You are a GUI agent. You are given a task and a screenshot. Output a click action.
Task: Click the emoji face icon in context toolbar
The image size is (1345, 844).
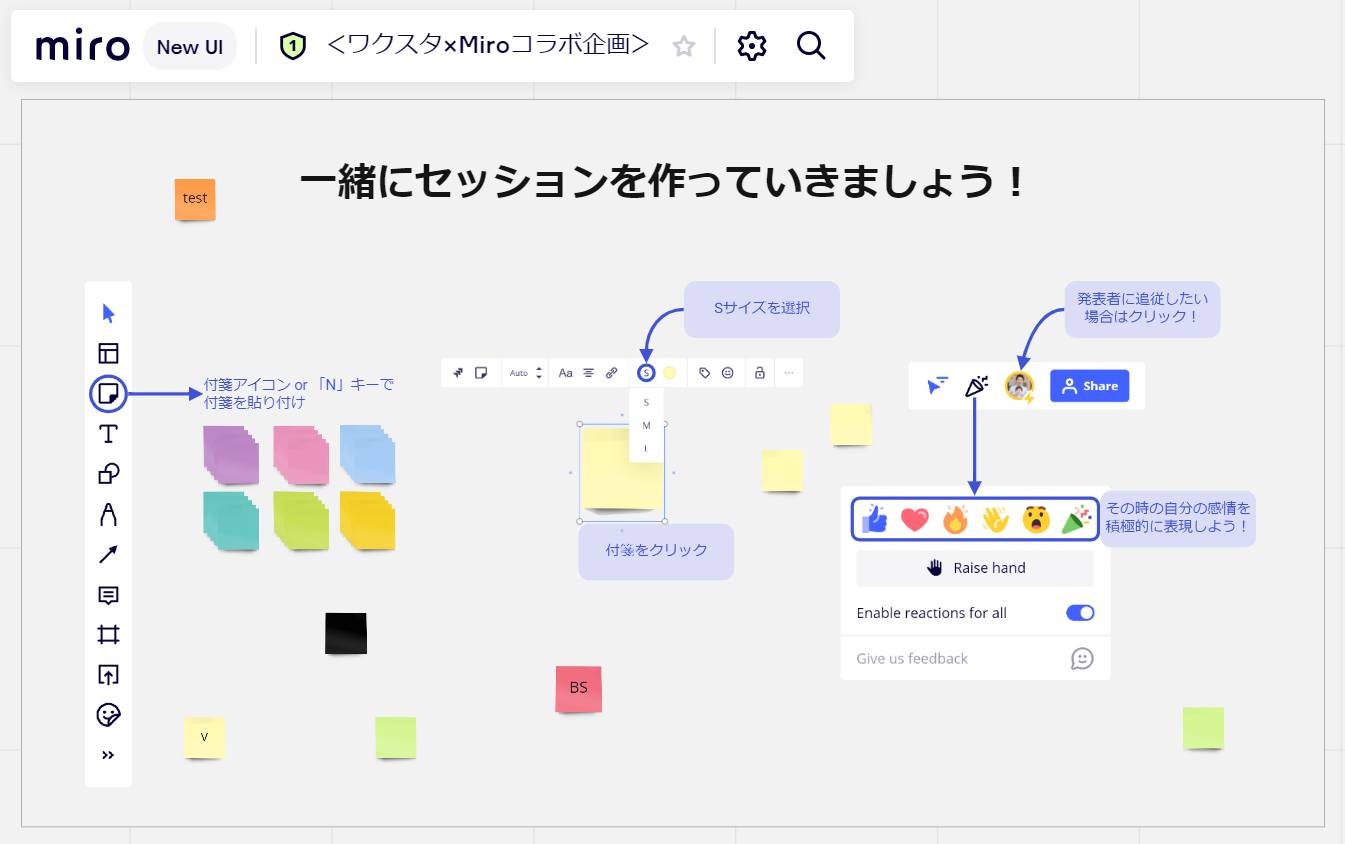728,373
